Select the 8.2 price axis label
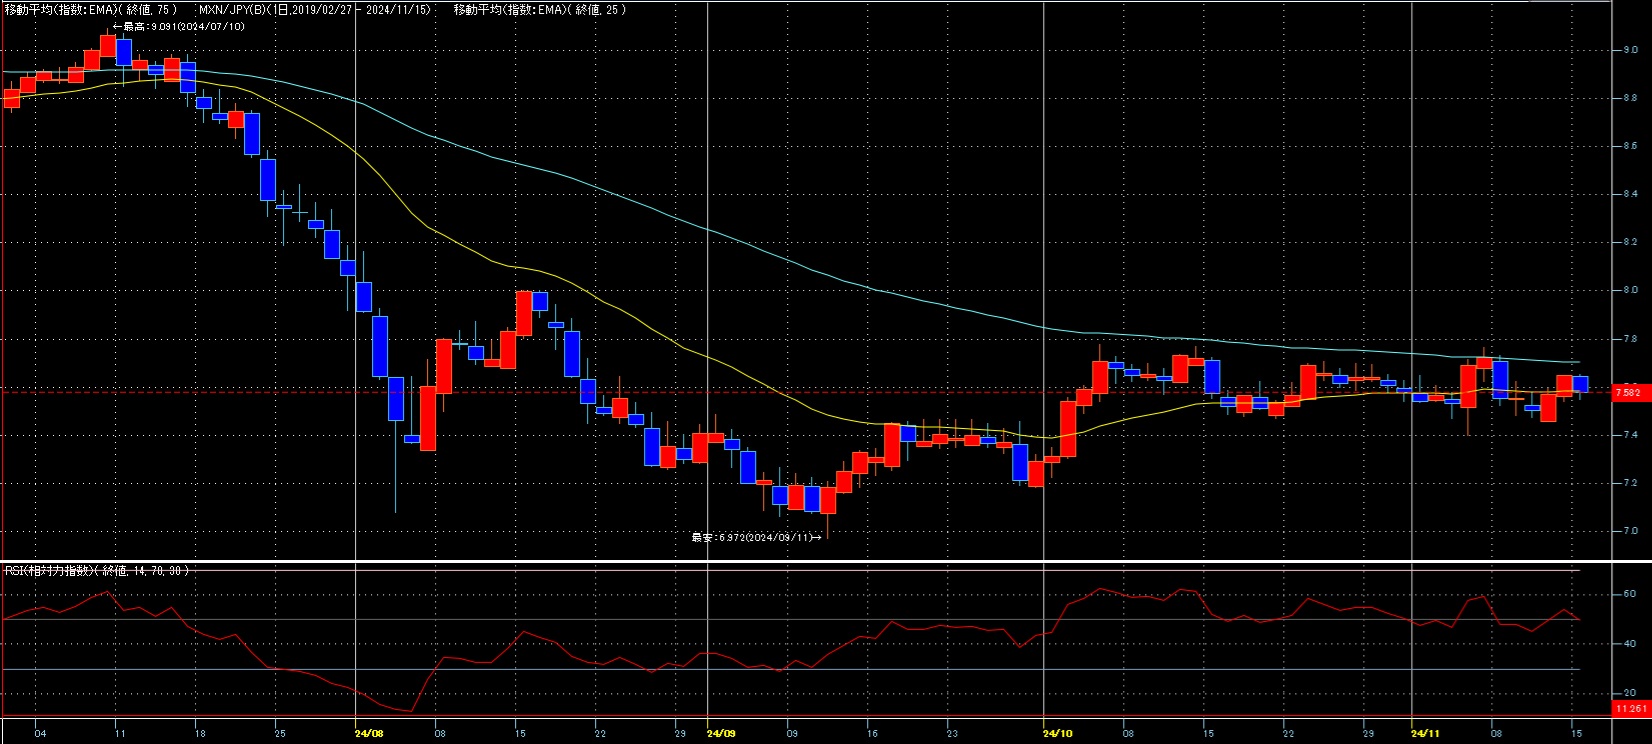 tap(1630, 242)
